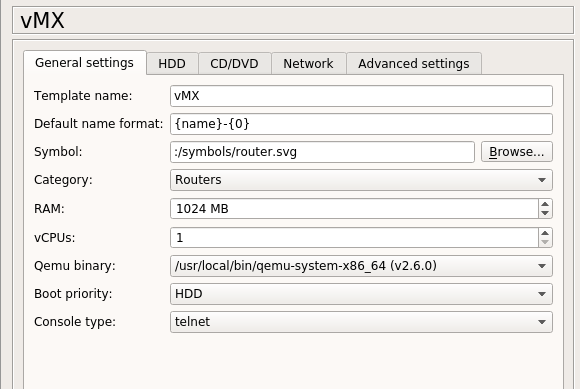Click the "Boot priority:" label
Image resolution: width=580 pixels, height=389 pixels.
pyautogui.click(x=73, y=294)
